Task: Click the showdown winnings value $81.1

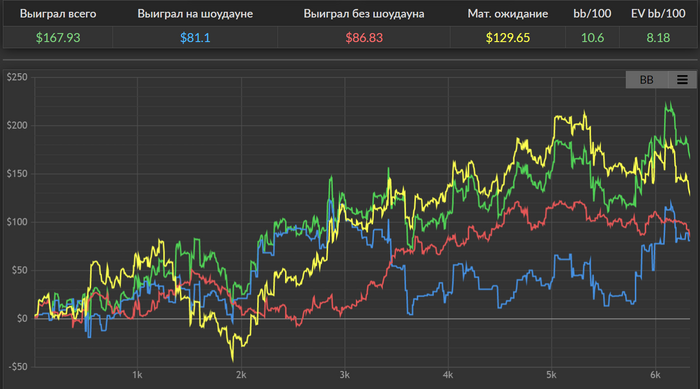Action: [x=195, y=38]
